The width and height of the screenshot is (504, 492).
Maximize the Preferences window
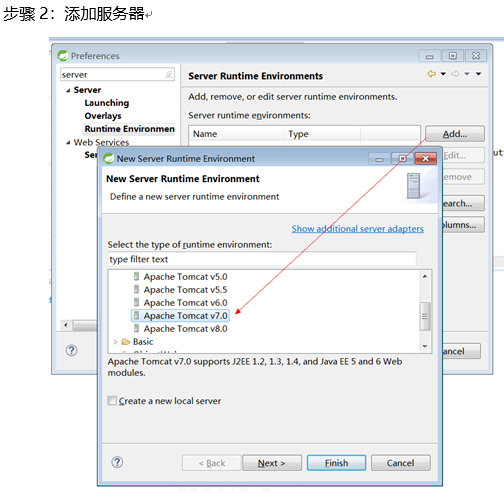pos(453,56)
